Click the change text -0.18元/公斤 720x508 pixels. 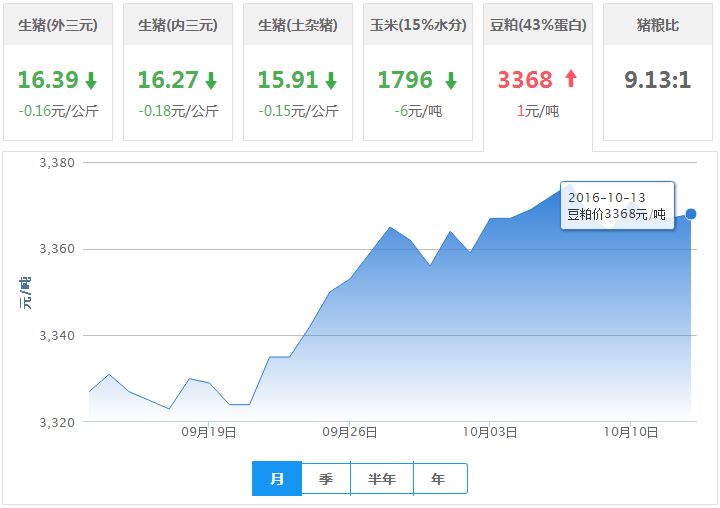pos(179,111)
